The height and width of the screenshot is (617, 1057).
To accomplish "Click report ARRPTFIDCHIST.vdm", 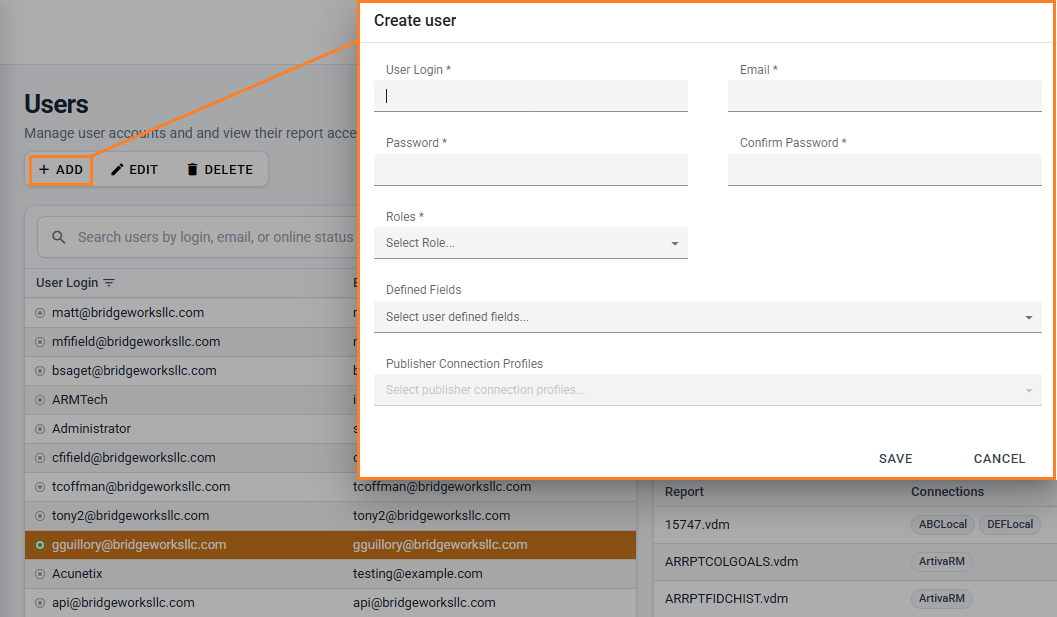I will [727, 599].
